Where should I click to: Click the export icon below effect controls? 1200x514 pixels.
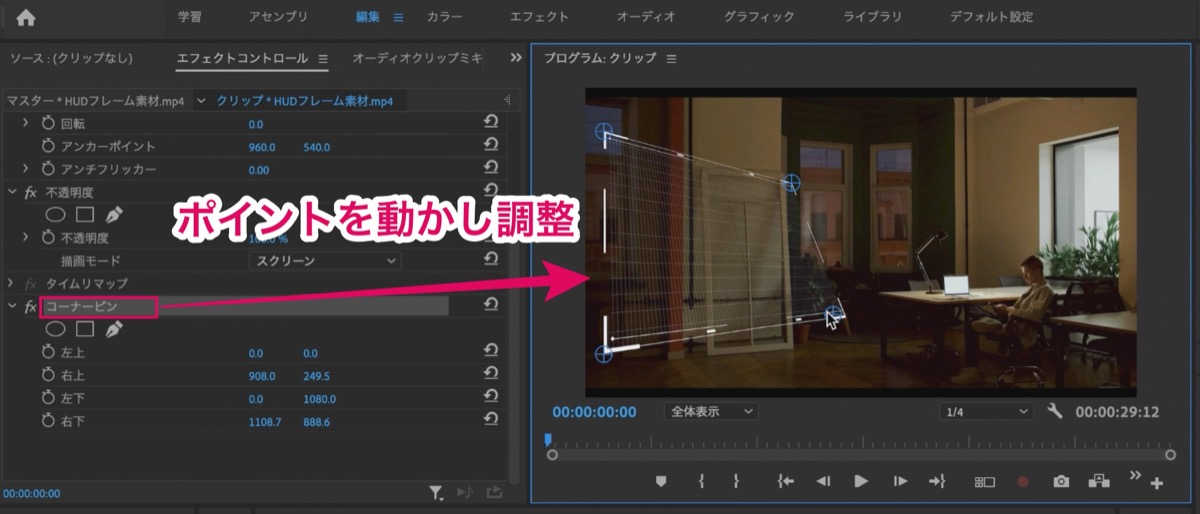pyautogui.click(x=494, y=492)
